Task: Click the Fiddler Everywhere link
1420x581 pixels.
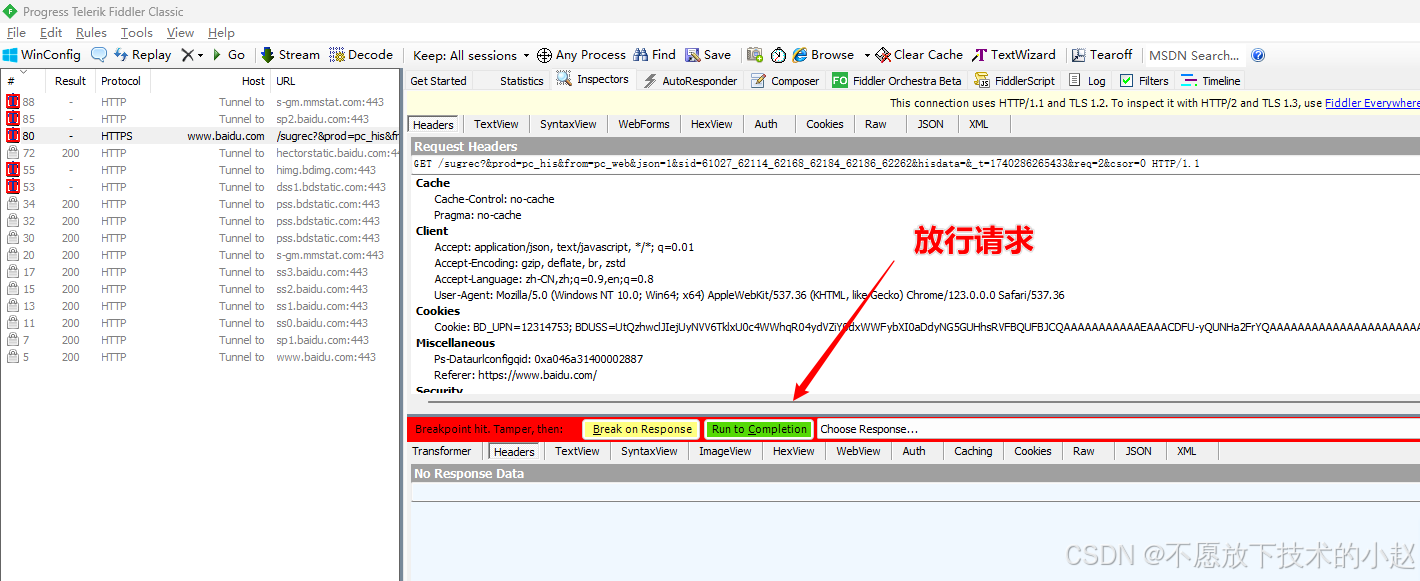Action: pos(1372,103)
